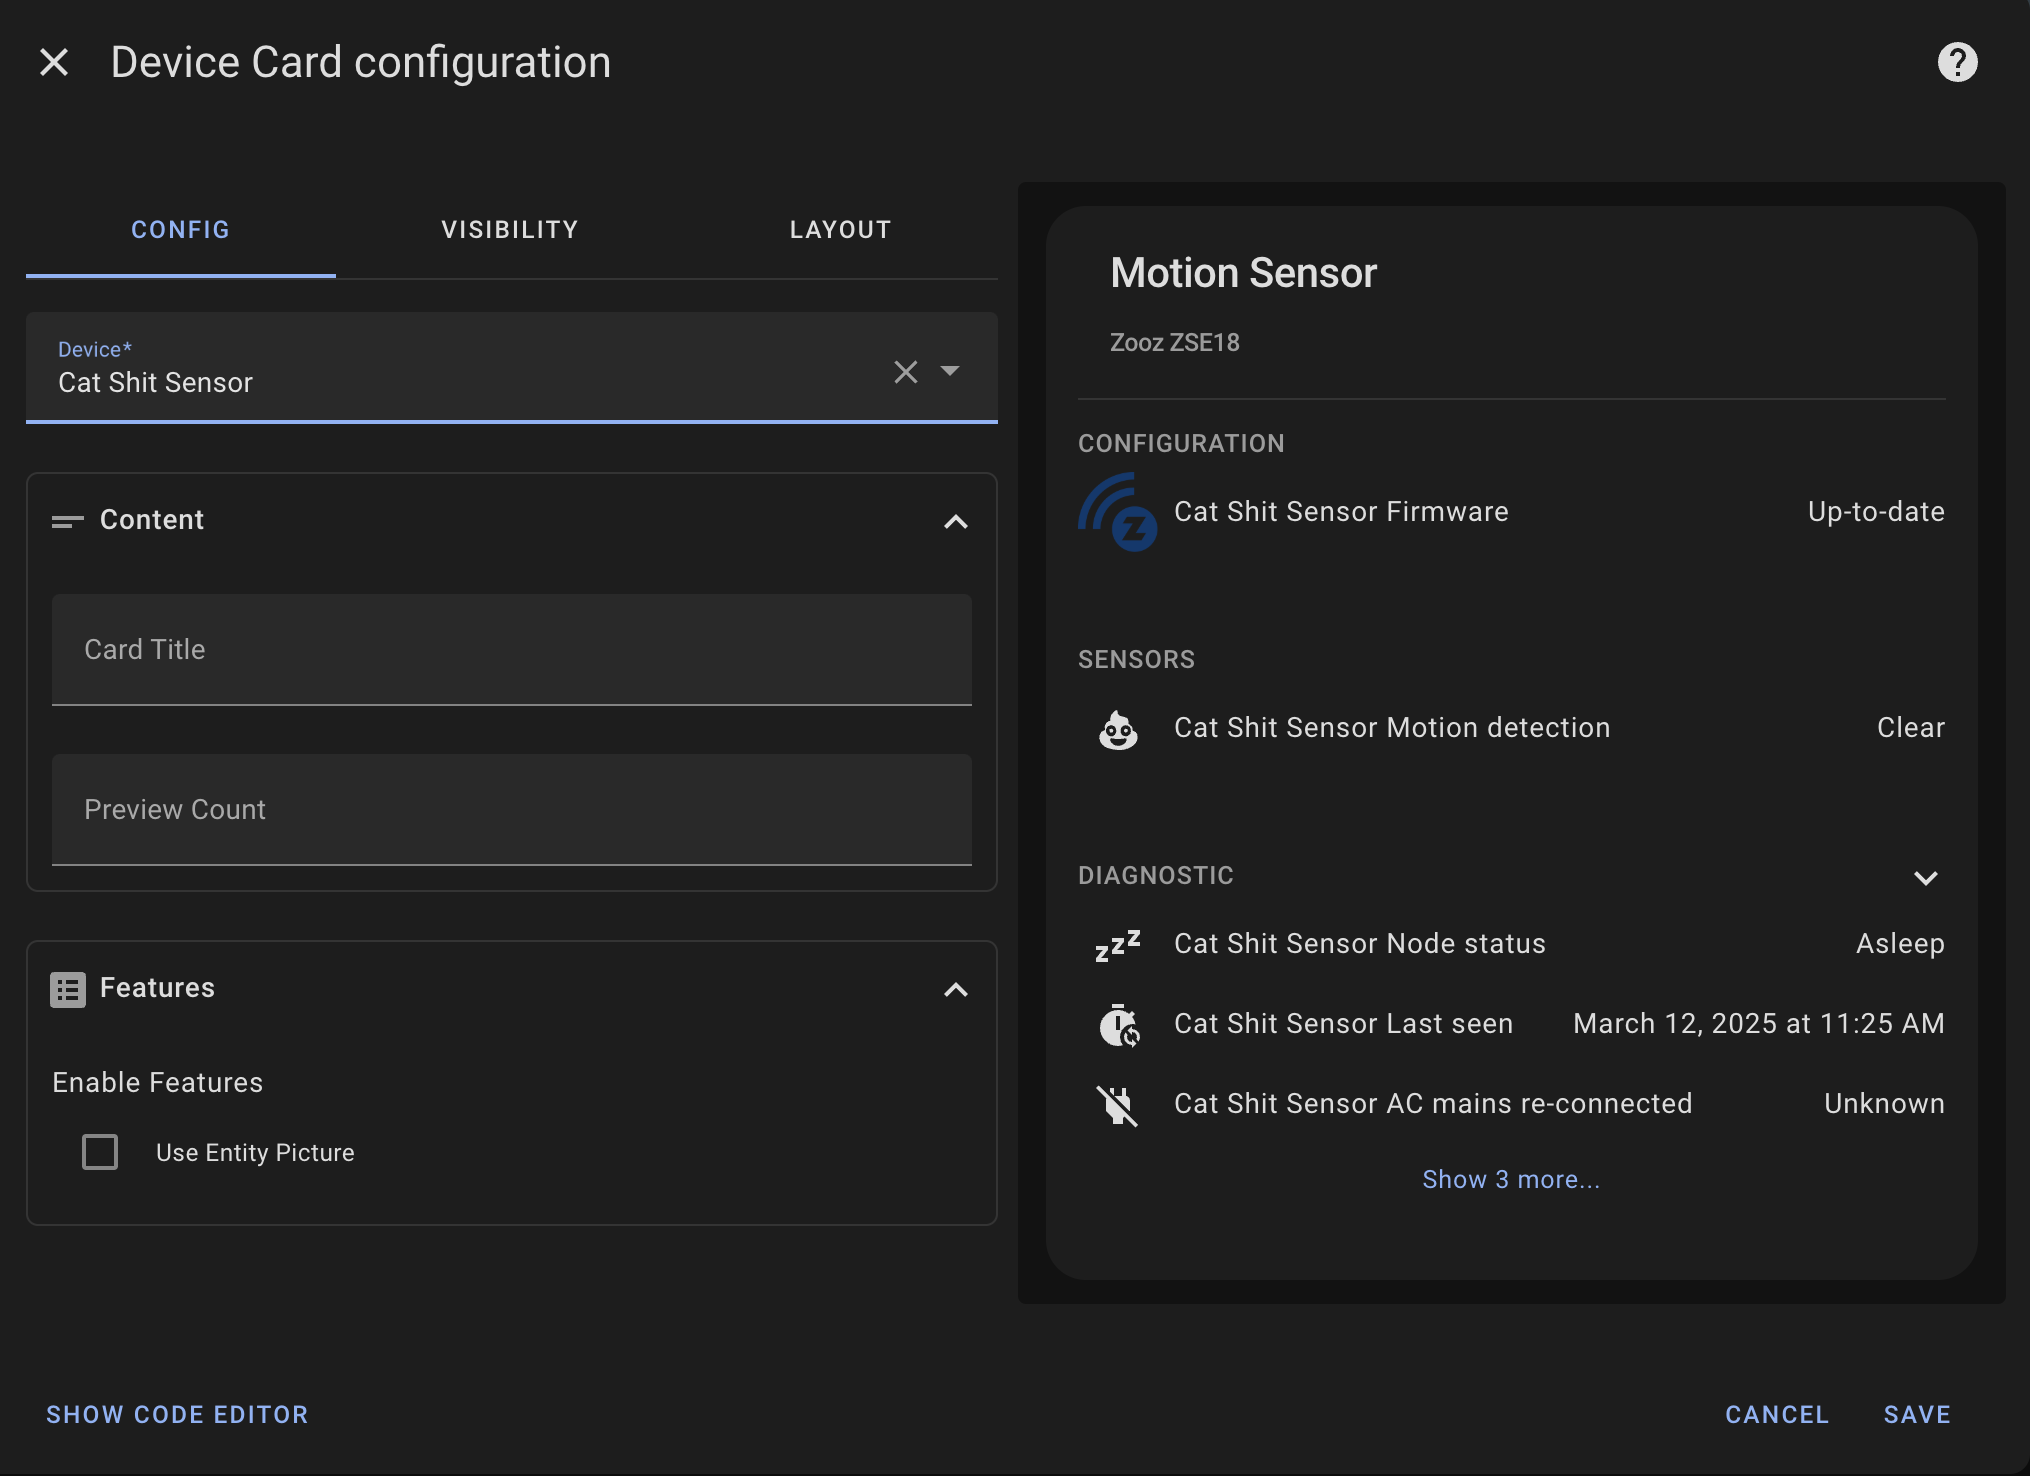Click the Last seen timer icon
Screen dimensions: 2030x1476
pos(1117,1025)
